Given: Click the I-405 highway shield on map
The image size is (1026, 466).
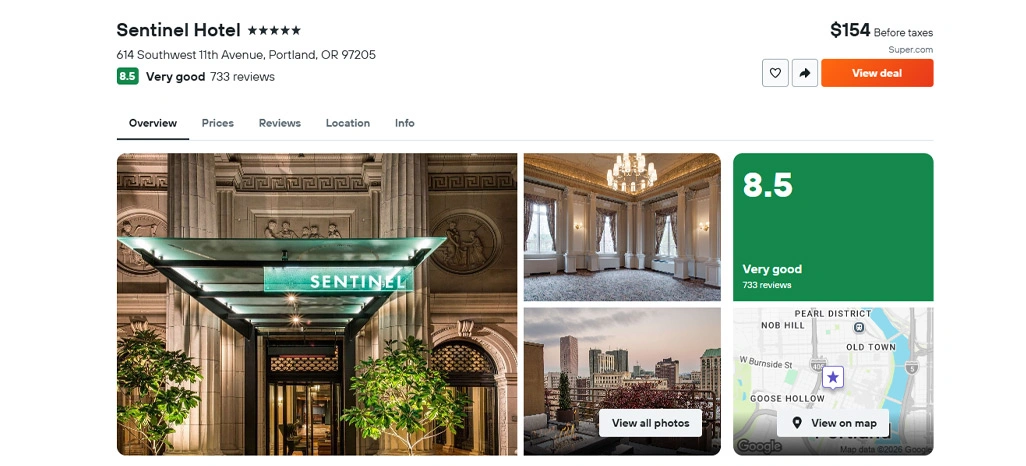Looking at the screenshot, I should coord(818,364).
